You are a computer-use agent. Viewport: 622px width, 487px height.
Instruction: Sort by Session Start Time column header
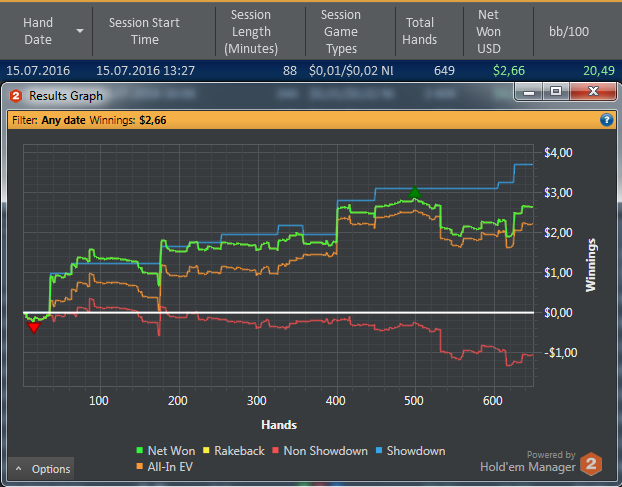pos(154,31)
